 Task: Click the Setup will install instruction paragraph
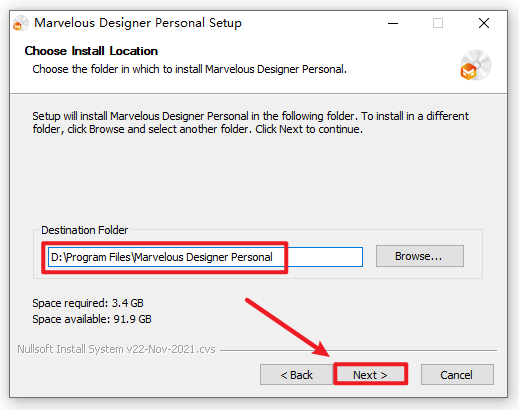[250, 122]
